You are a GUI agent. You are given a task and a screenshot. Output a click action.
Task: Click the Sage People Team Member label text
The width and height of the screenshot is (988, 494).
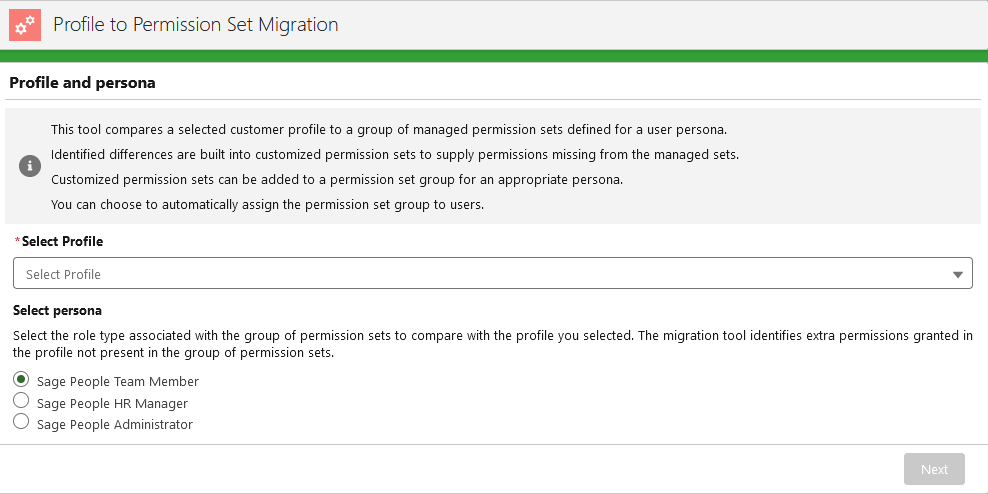tap(118, 382)
